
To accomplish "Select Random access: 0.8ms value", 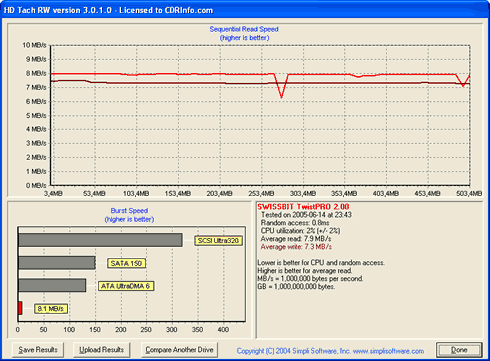I will [x=295, y=223].
